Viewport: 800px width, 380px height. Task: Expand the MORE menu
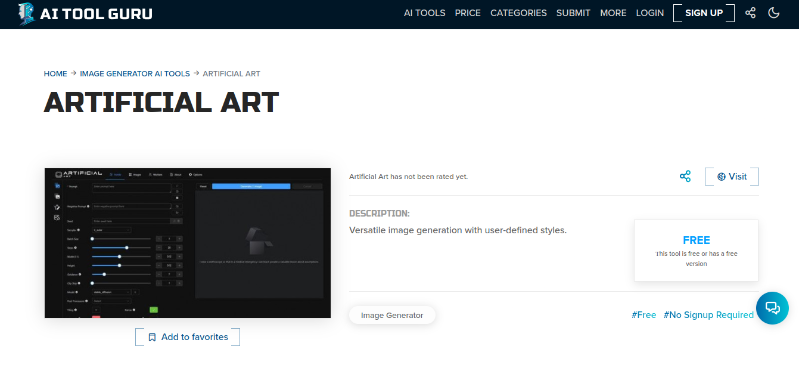click(x=613, y=13)
